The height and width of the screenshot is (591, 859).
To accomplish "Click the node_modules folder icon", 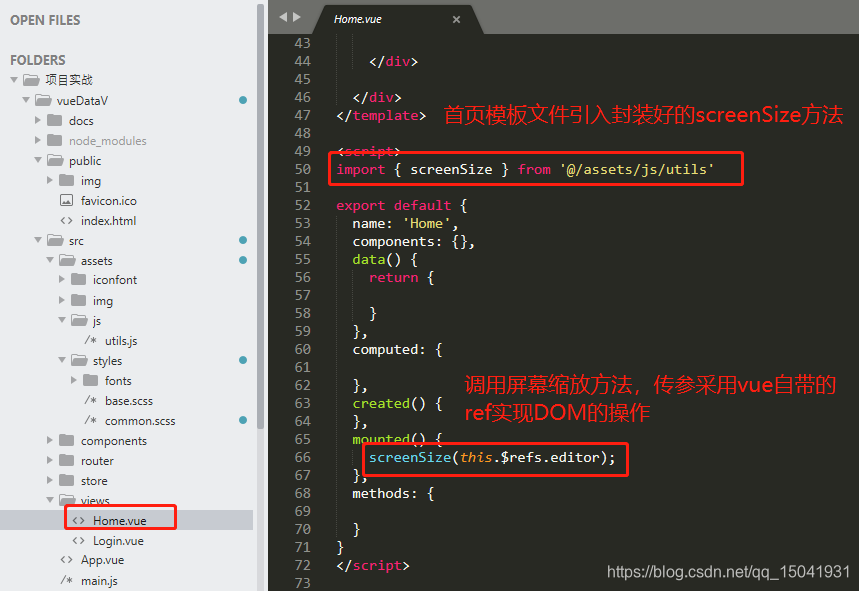I will pyautogui.click(x=55, y=140).
